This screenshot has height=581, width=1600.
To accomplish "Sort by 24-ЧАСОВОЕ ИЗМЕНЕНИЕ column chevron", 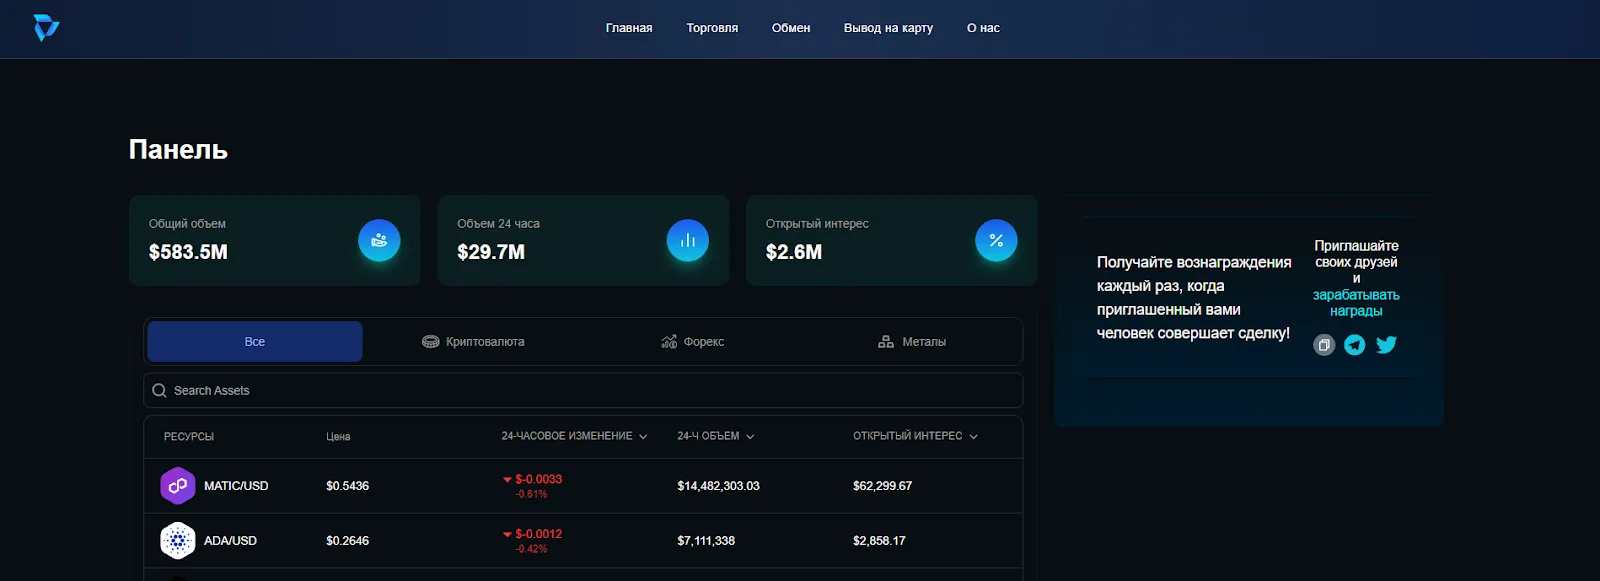I will pos(643,437).
